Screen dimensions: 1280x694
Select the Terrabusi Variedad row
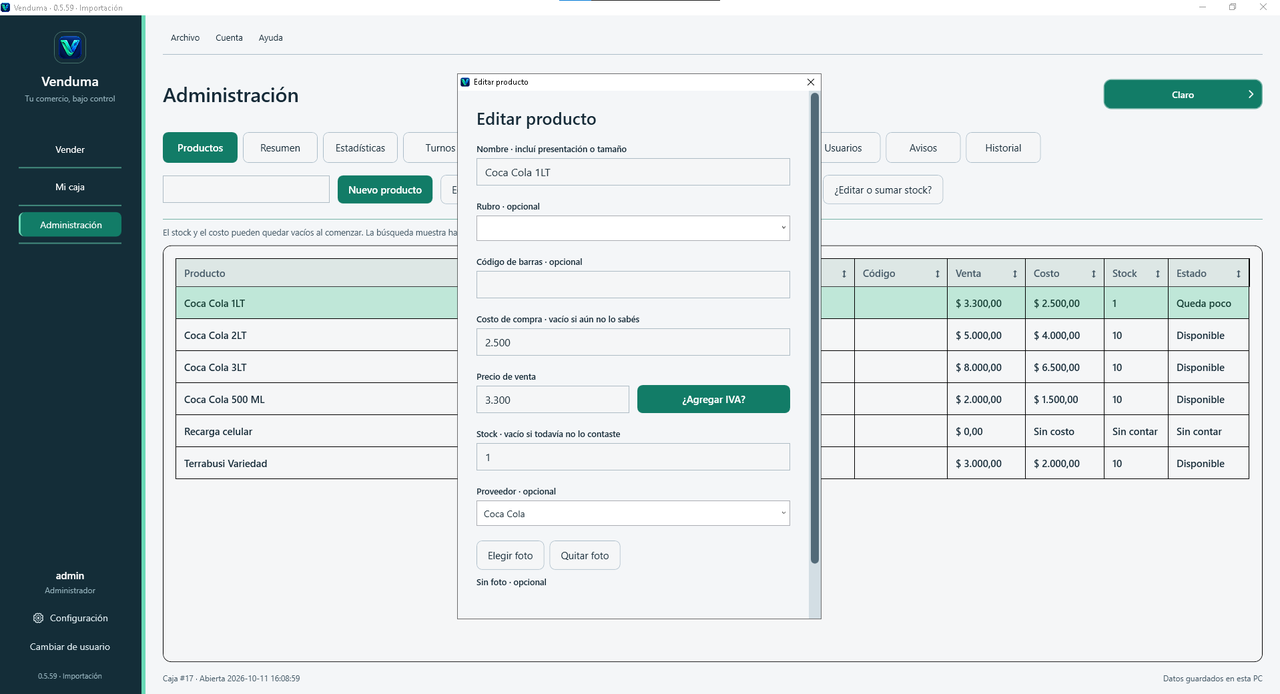click(712, 463)
